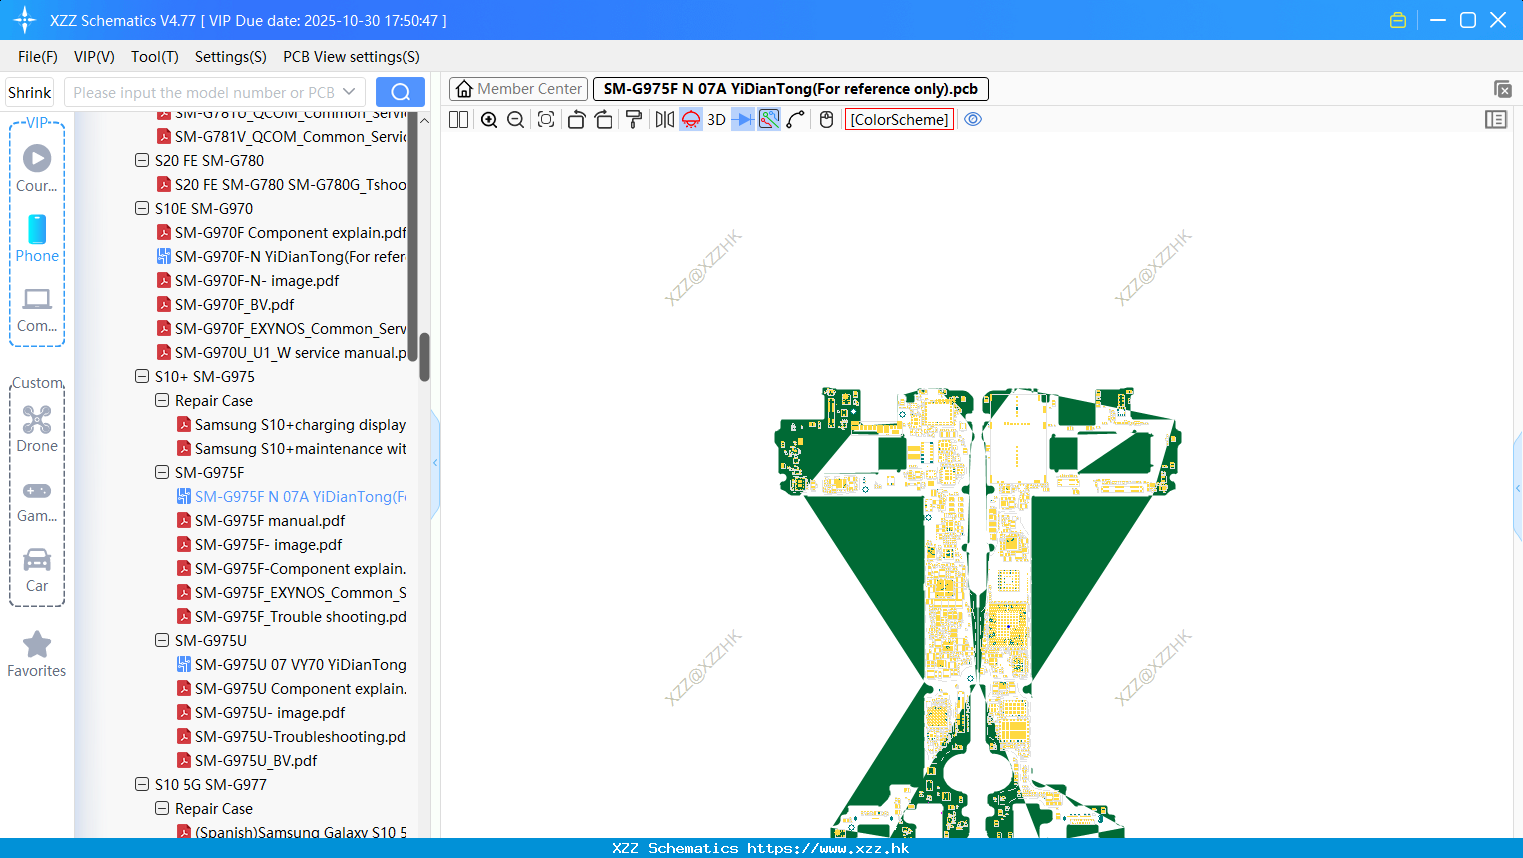1523x858 pixels.
Task: Select the Game console category
Action: (37, 500)
